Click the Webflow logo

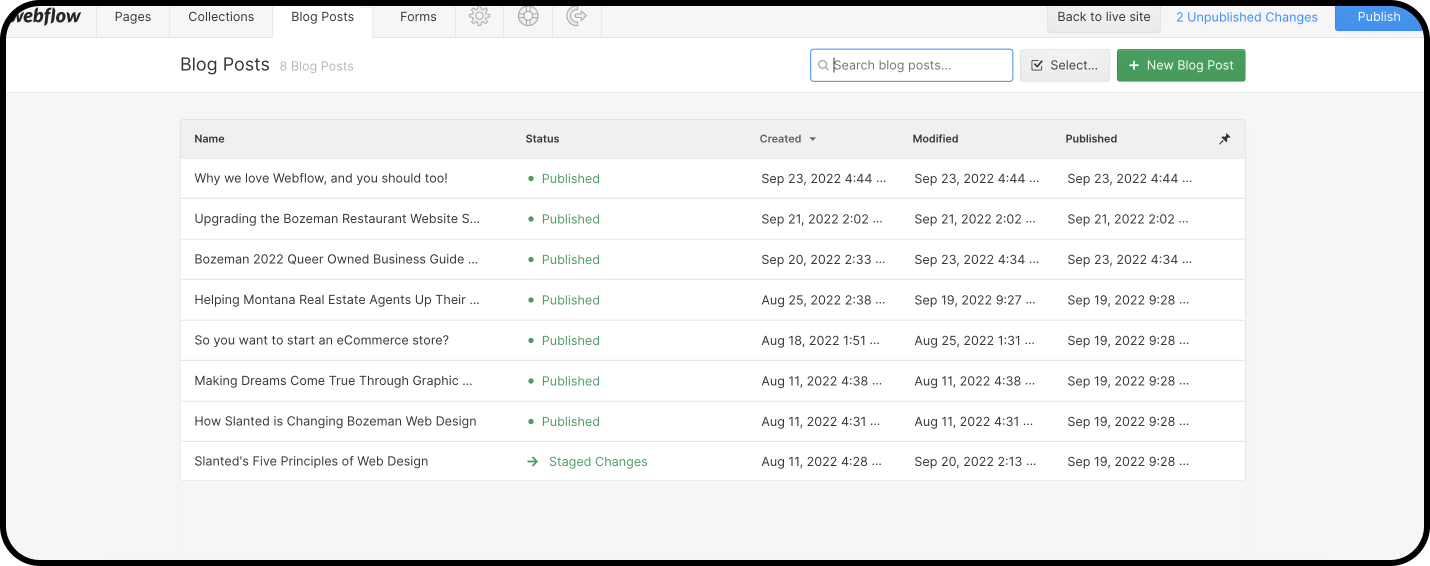[45, 16]
